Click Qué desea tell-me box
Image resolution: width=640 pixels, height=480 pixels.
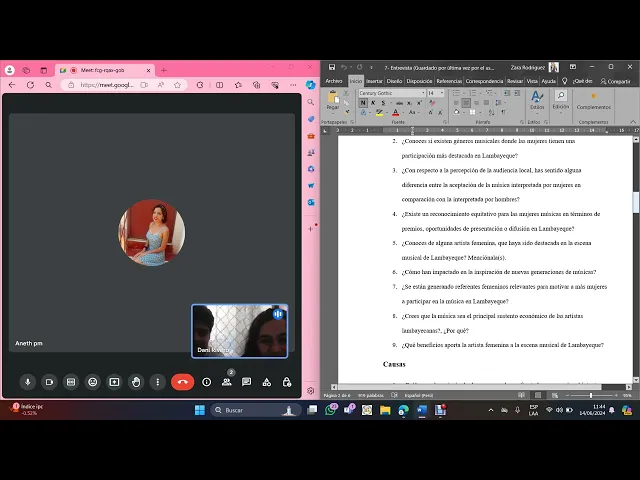click(582, 81)
